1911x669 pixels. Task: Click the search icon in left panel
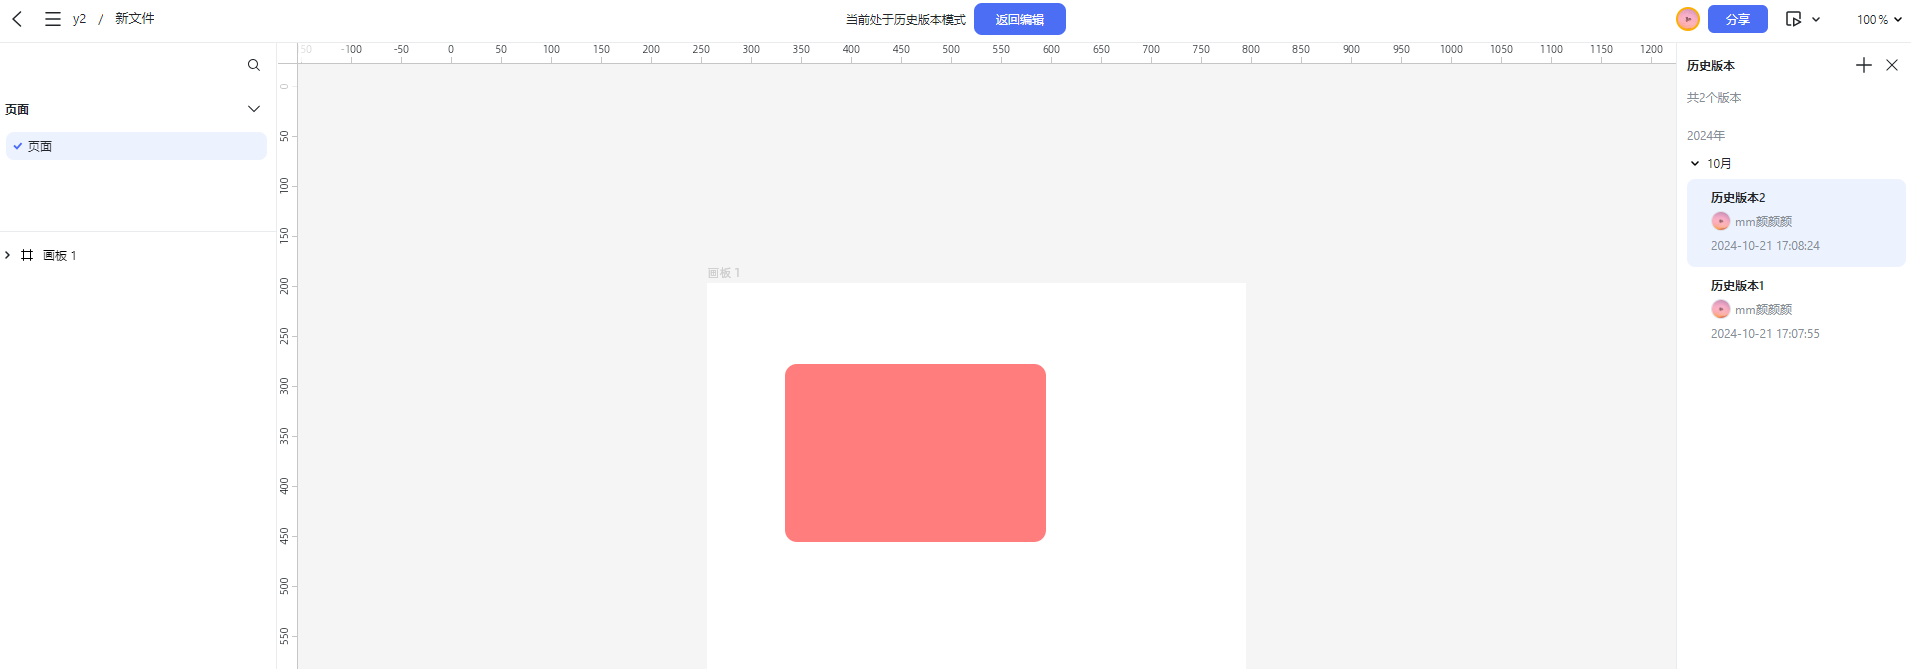point(254,65)
